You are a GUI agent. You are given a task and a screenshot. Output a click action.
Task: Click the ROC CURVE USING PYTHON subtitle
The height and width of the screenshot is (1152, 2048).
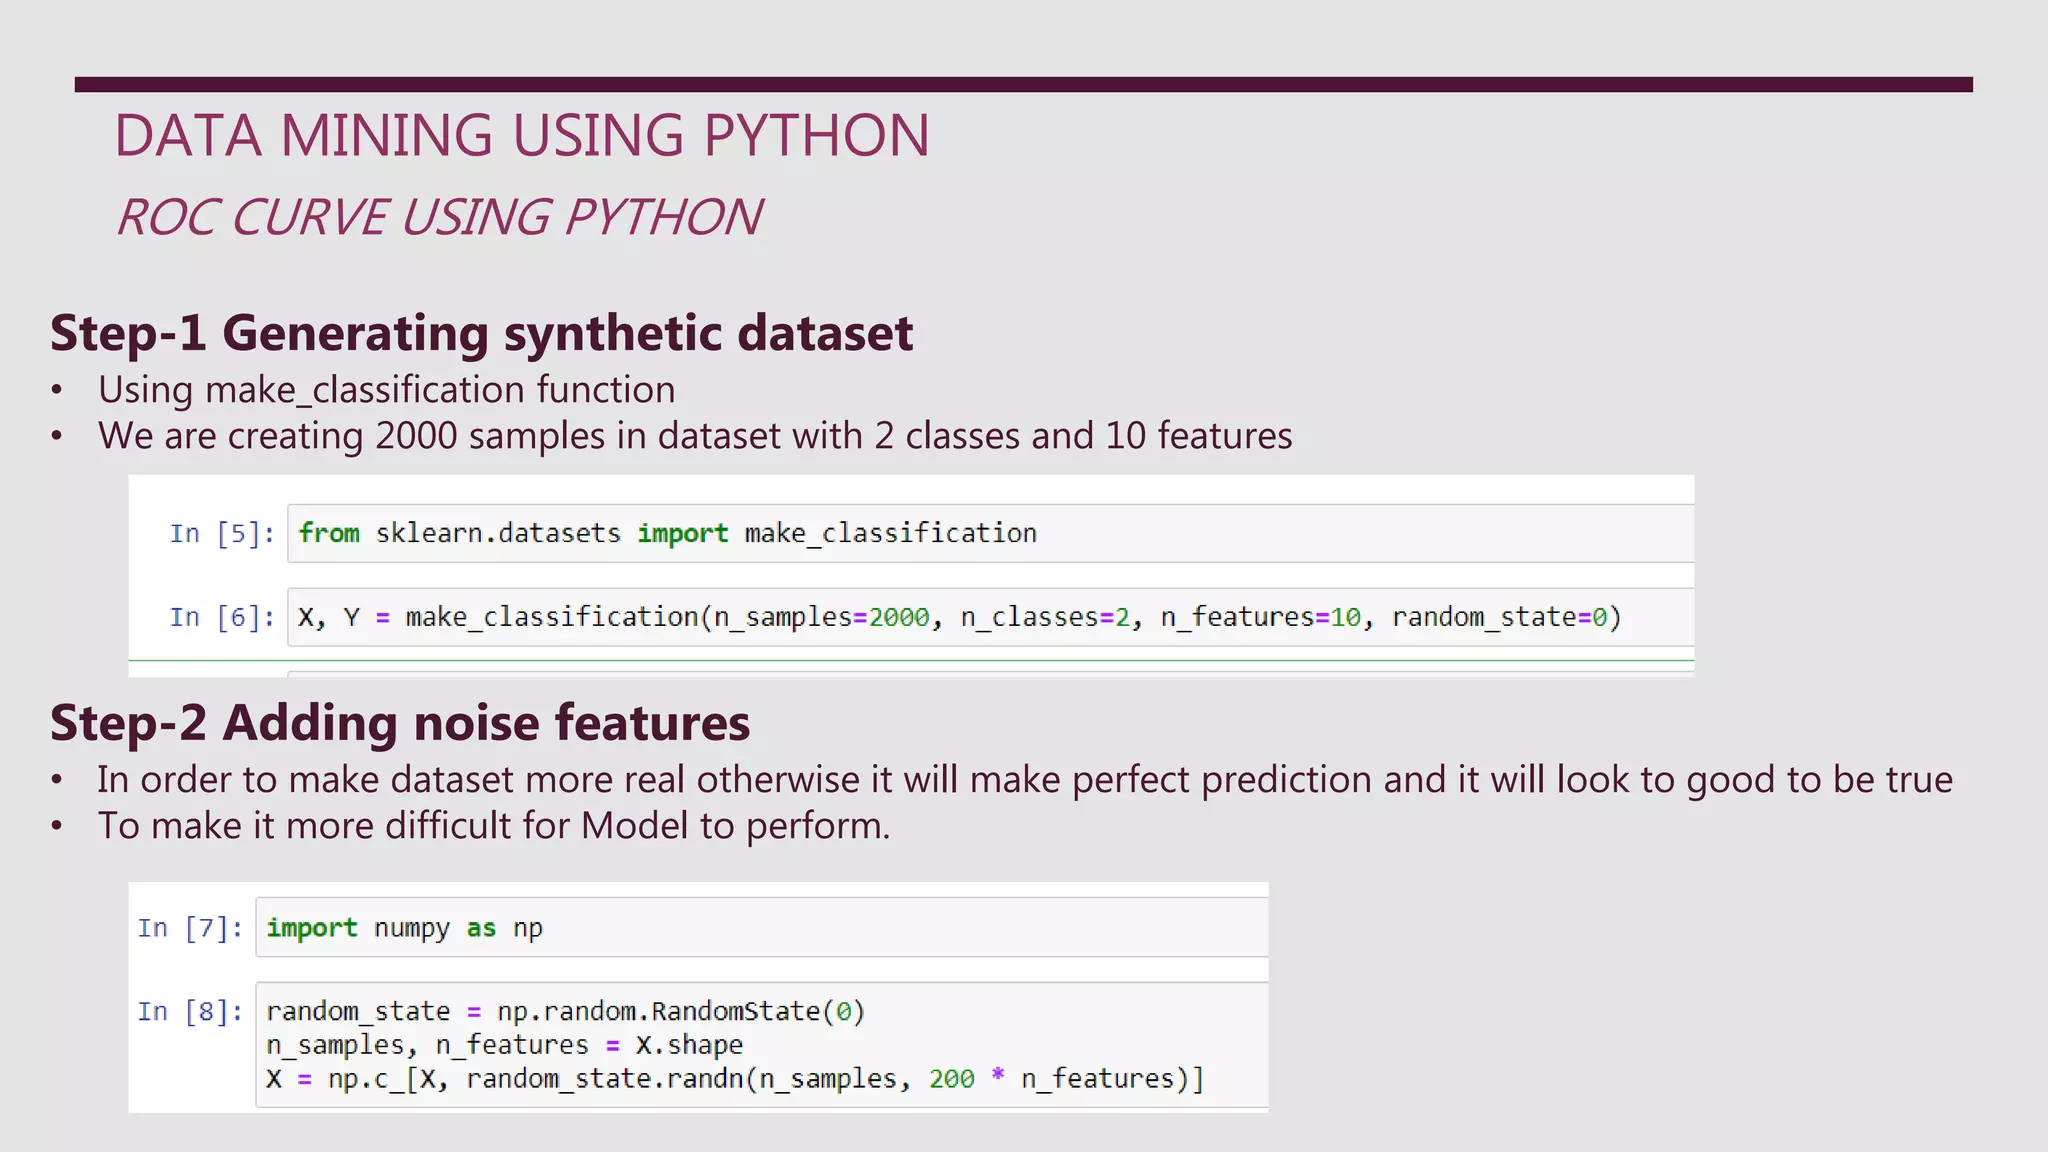pyautogui.click(x=439, y=217)
